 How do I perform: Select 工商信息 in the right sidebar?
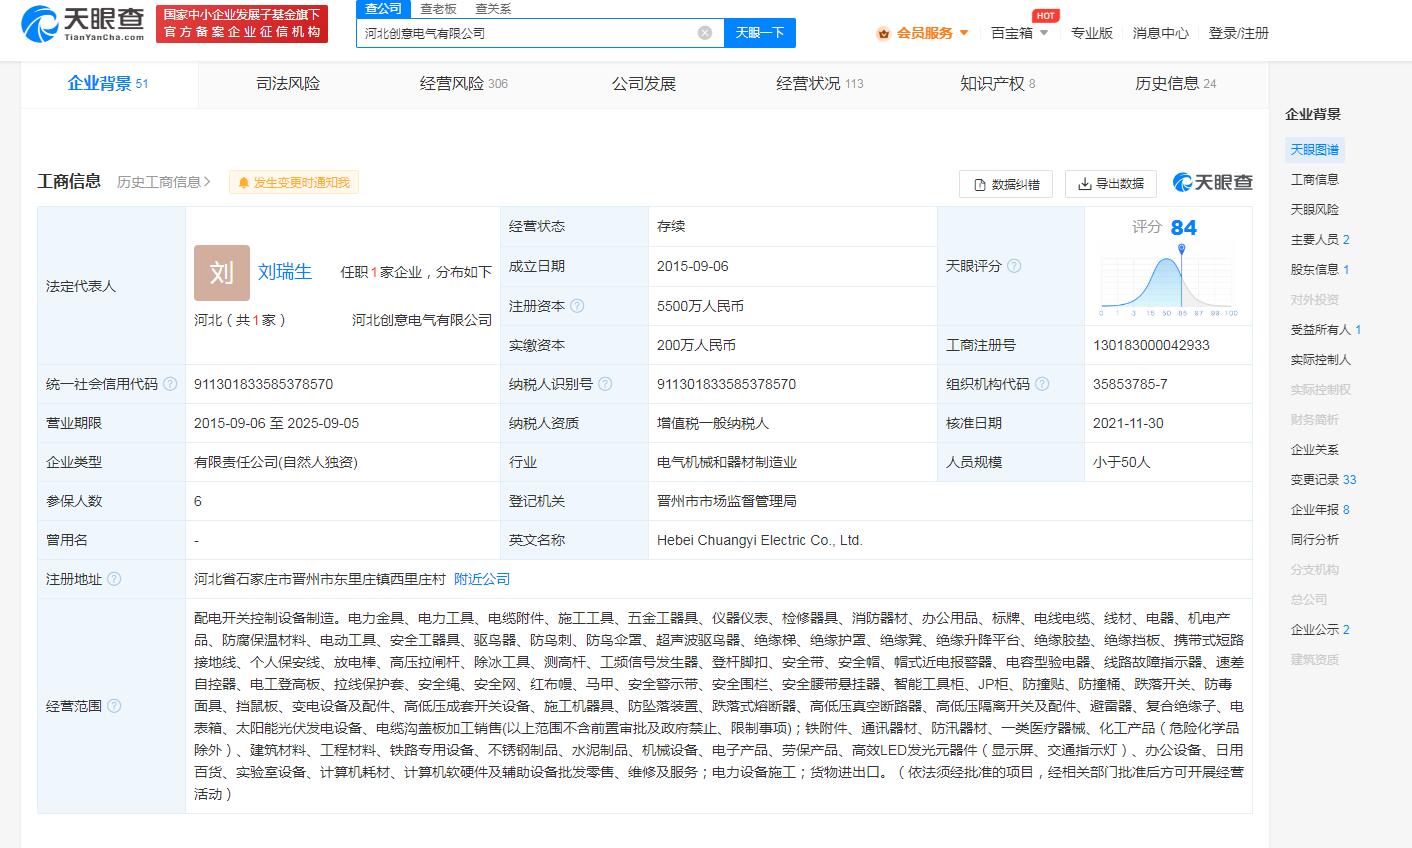coord(1314,180)
